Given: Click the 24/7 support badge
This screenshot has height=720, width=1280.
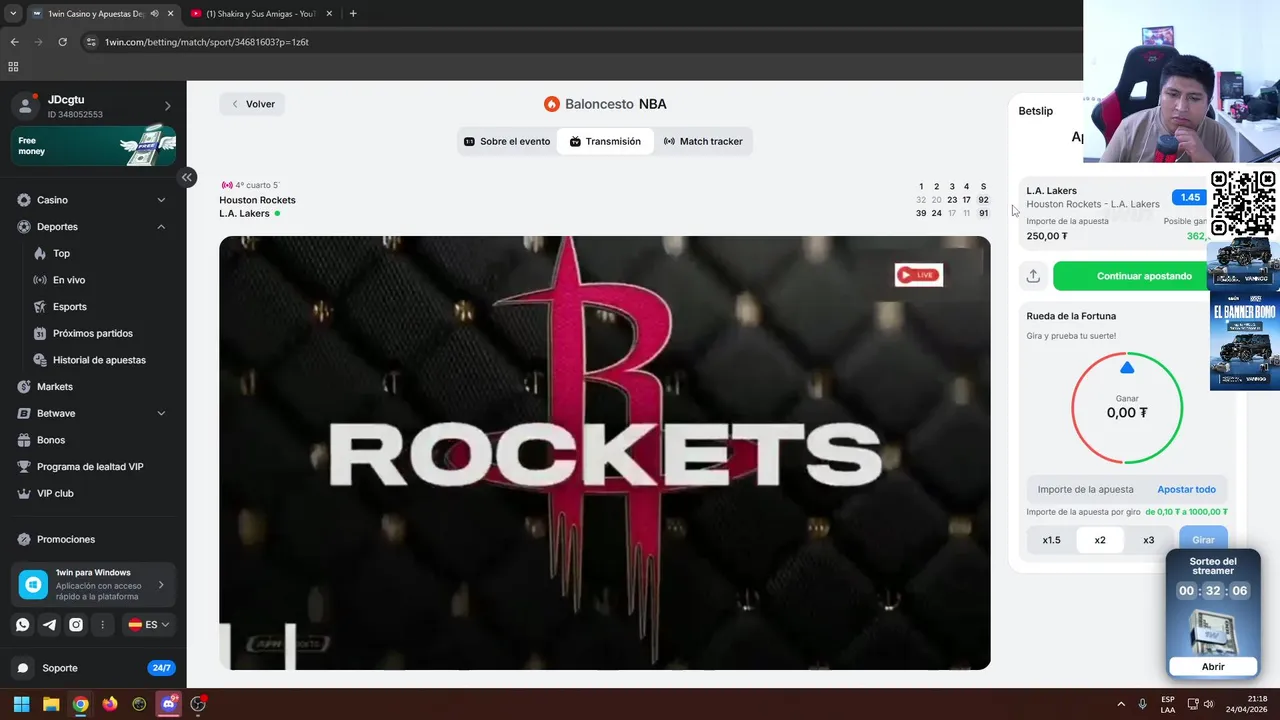Looking at the screenshot, I should click(160, 668).
